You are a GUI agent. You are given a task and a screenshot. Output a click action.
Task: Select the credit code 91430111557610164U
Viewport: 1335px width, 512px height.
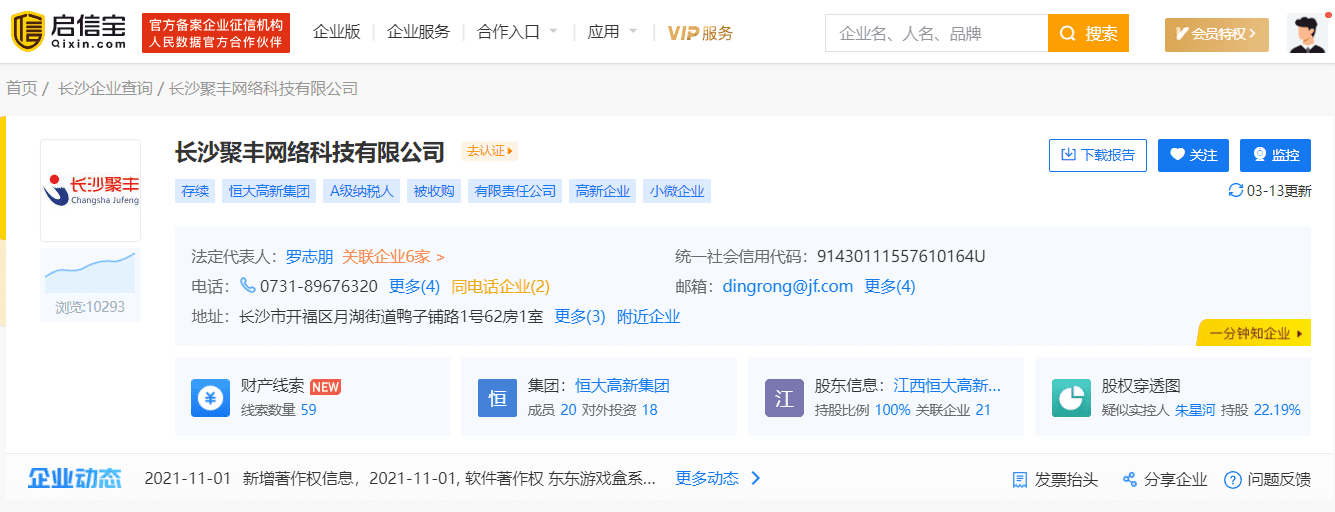pyautogui.click(x=901, y=257)
